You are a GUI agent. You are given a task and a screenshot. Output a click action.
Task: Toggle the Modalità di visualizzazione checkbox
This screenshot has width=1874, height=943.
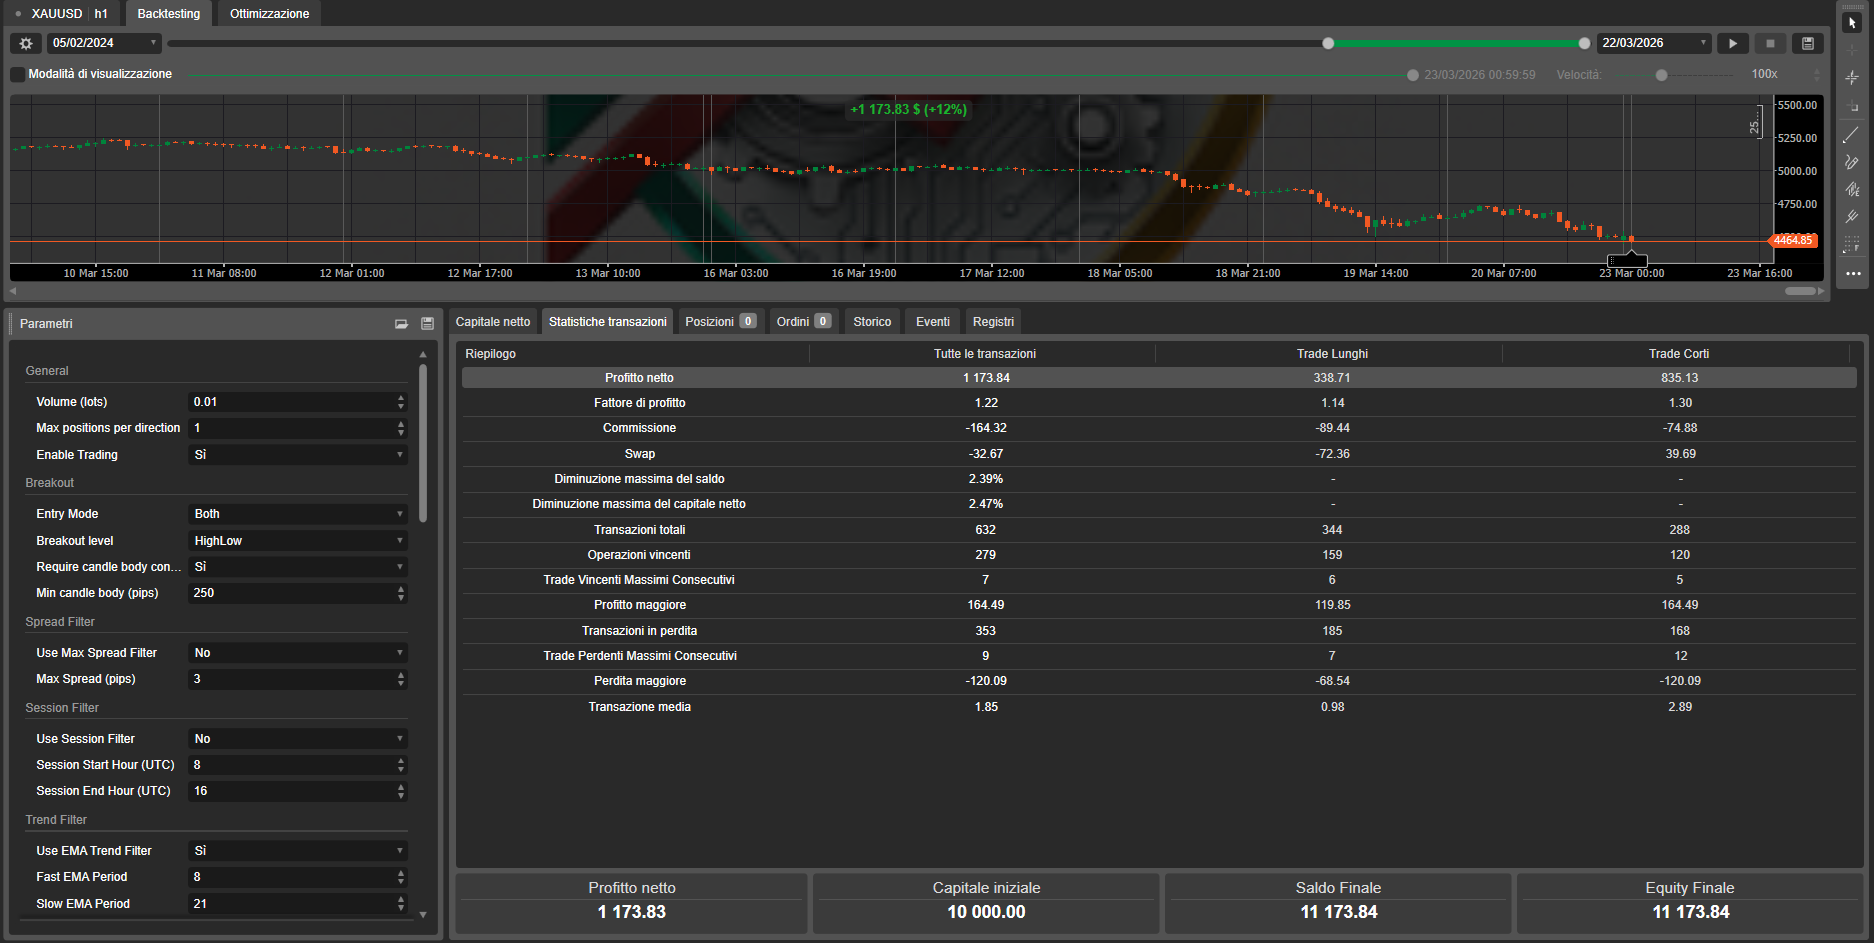click(x=17, y=74)
